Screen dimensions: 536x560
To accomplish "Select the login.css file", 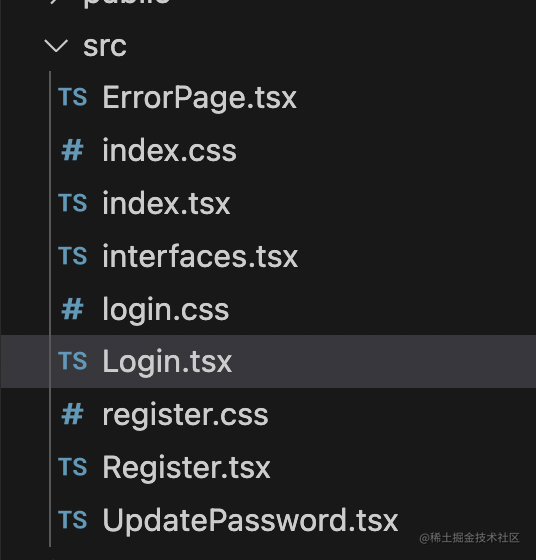I will 166,310.
